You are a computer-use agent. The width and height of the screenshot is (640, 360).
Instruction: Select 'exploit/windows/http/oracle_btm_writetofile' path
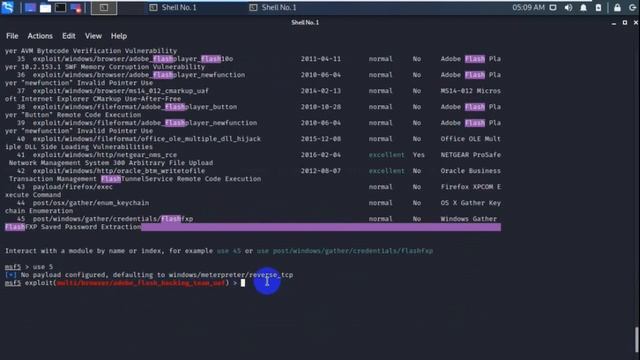pos(119,171)
